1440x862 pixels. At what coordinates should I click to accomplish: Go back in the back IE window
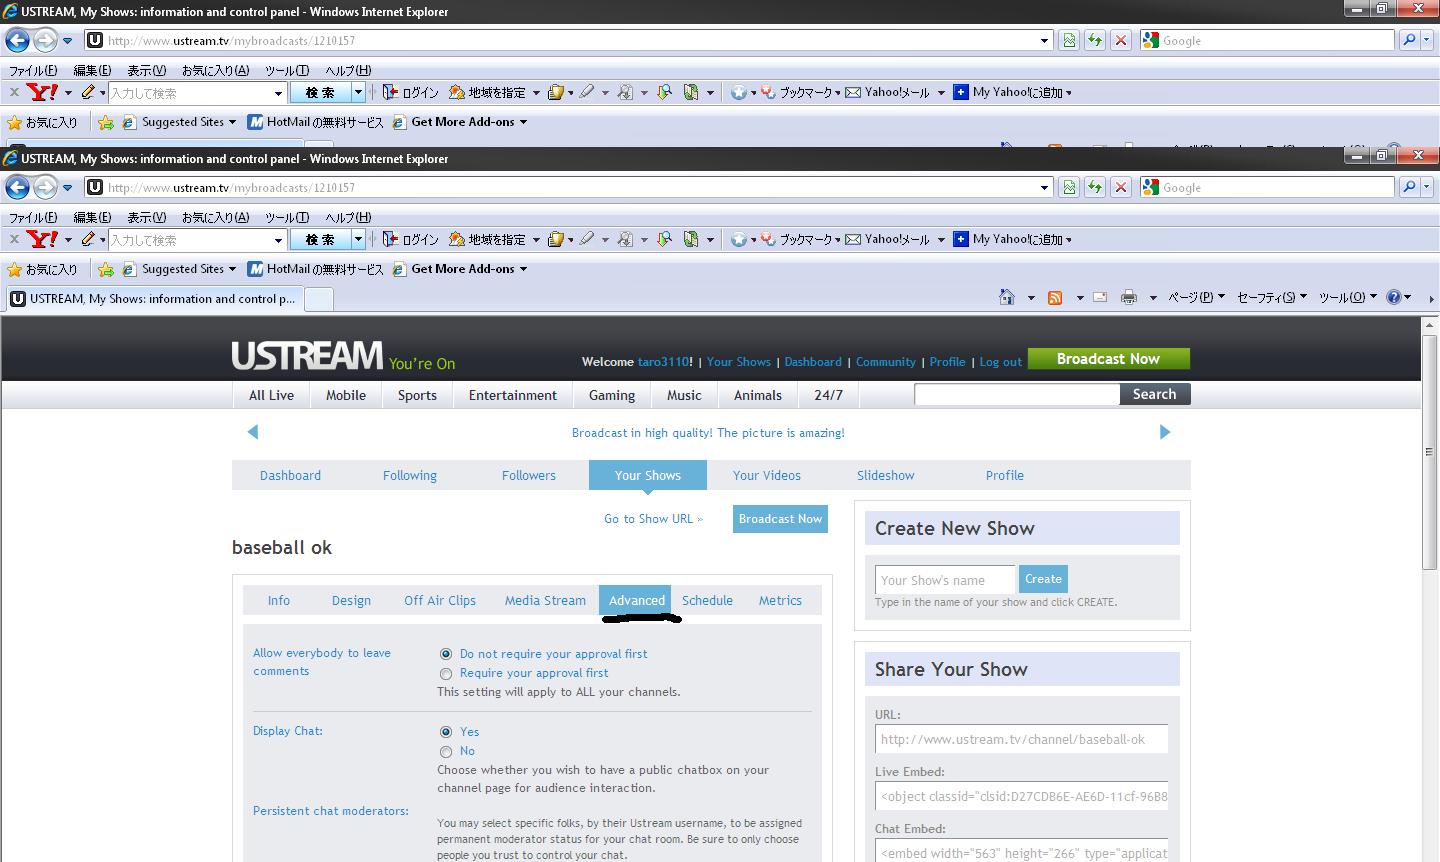(18, 41)
